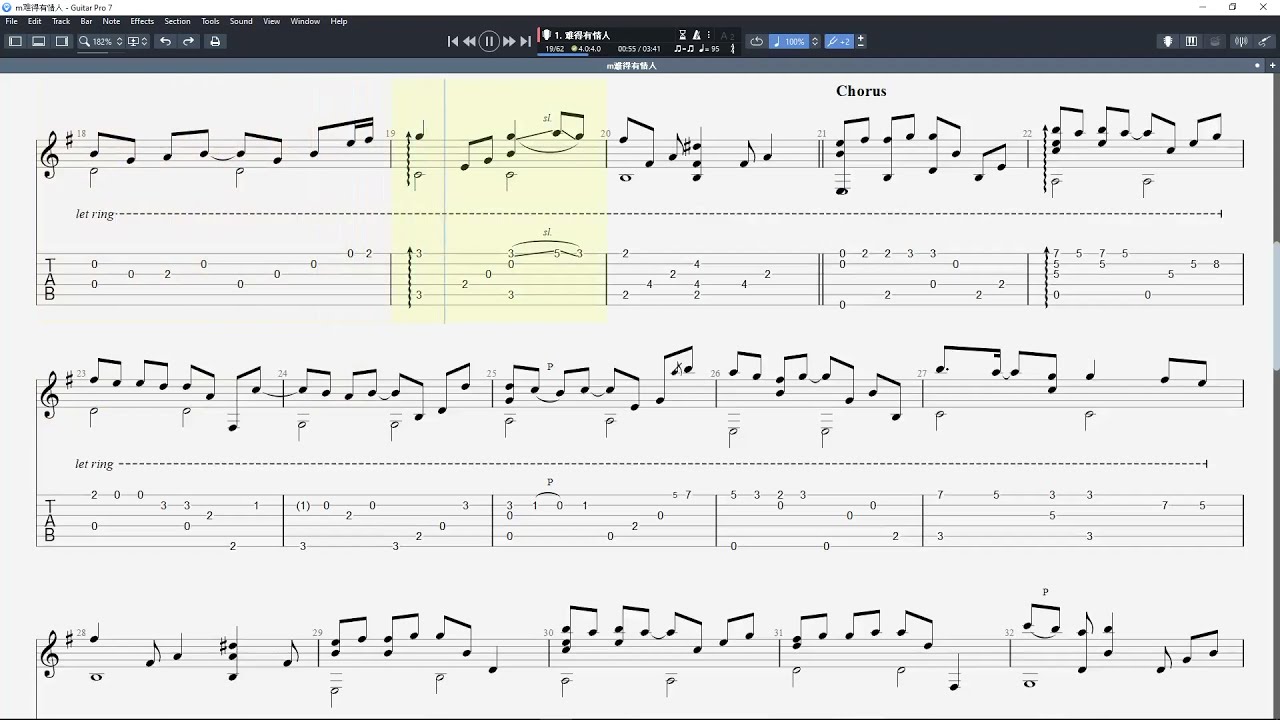Viewport: 1280px width, 720px height.
Task: Open the Edit menu
Action: tap(35, 21)
